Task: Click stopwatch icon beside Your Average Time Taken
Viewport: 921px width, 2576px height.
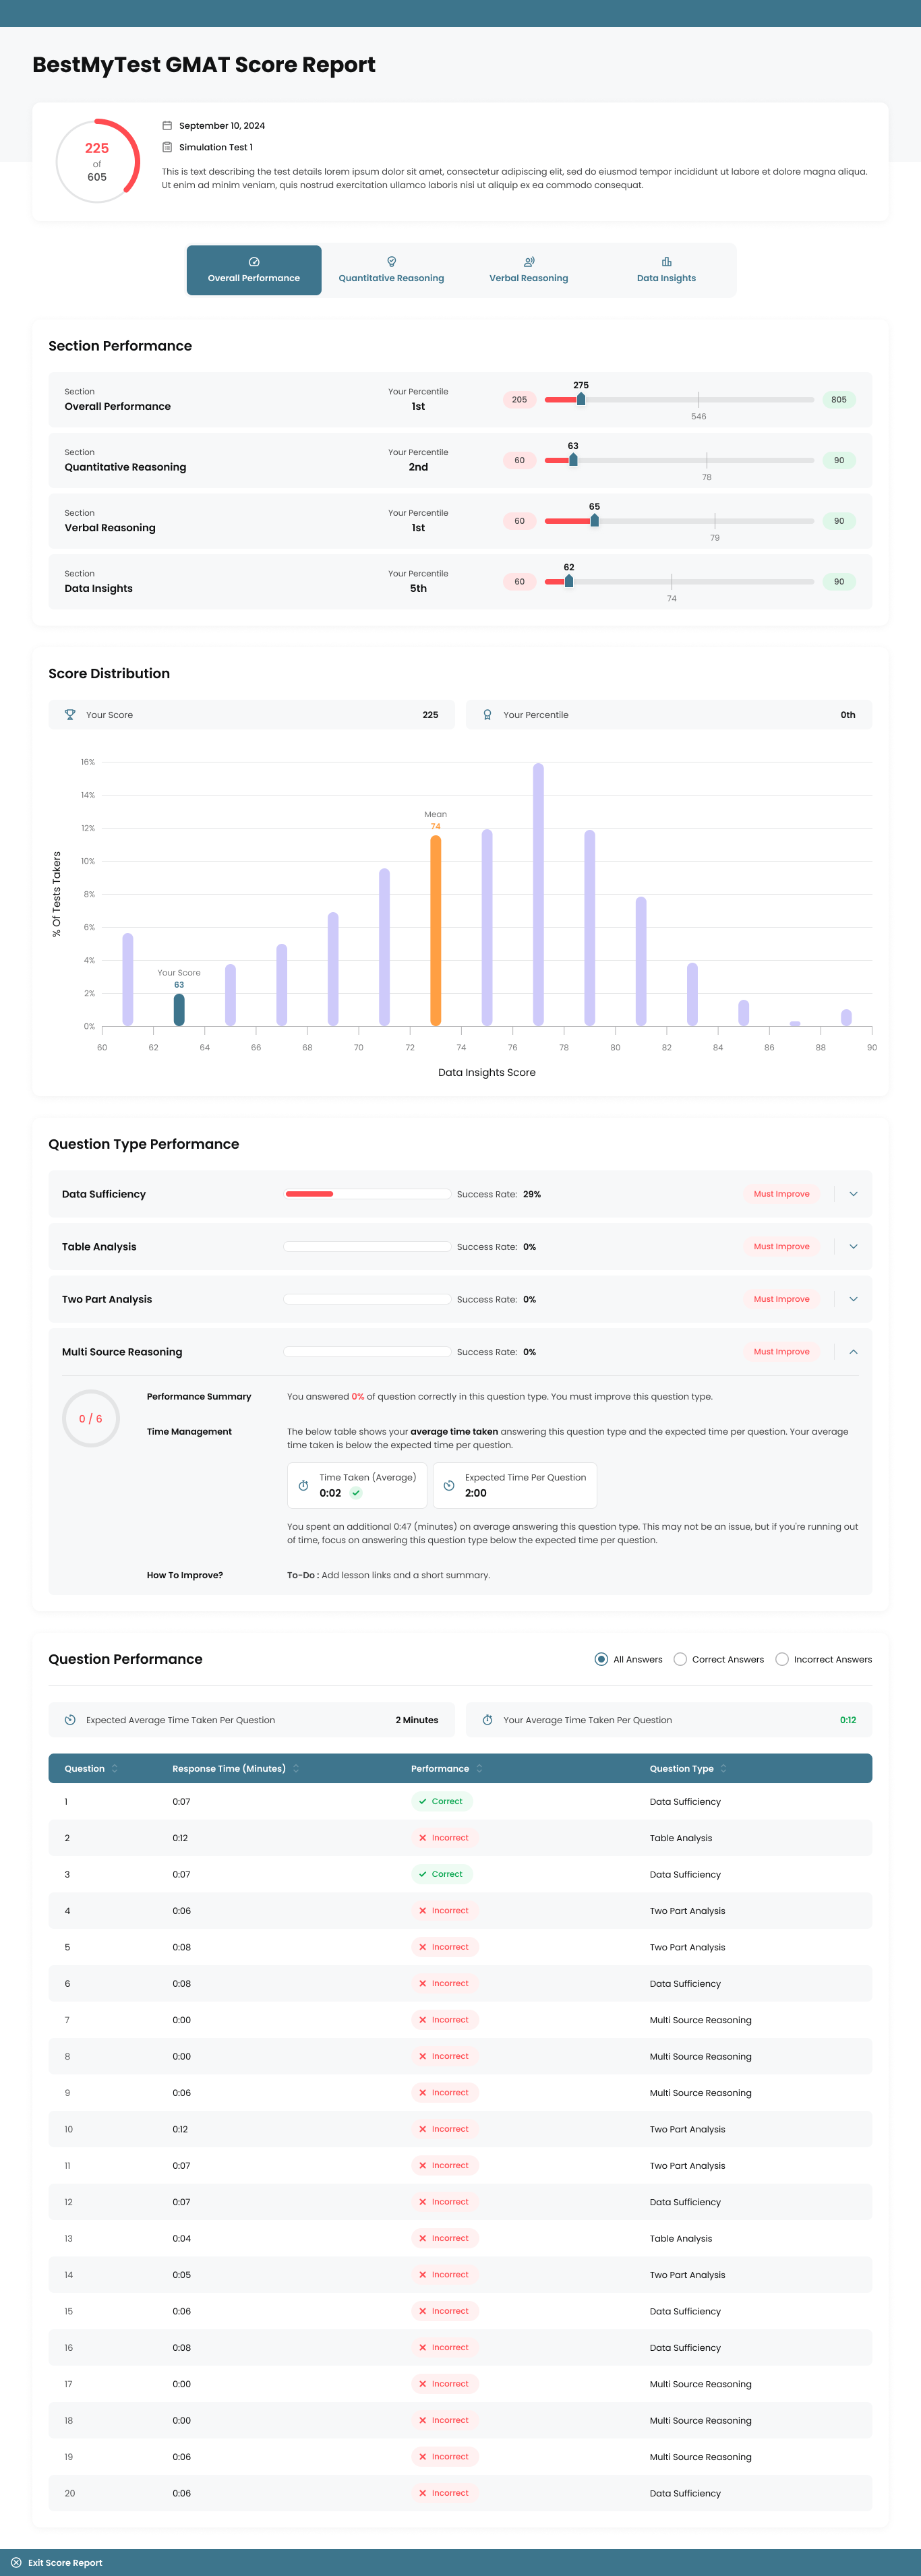Action: click(487, 1720)
